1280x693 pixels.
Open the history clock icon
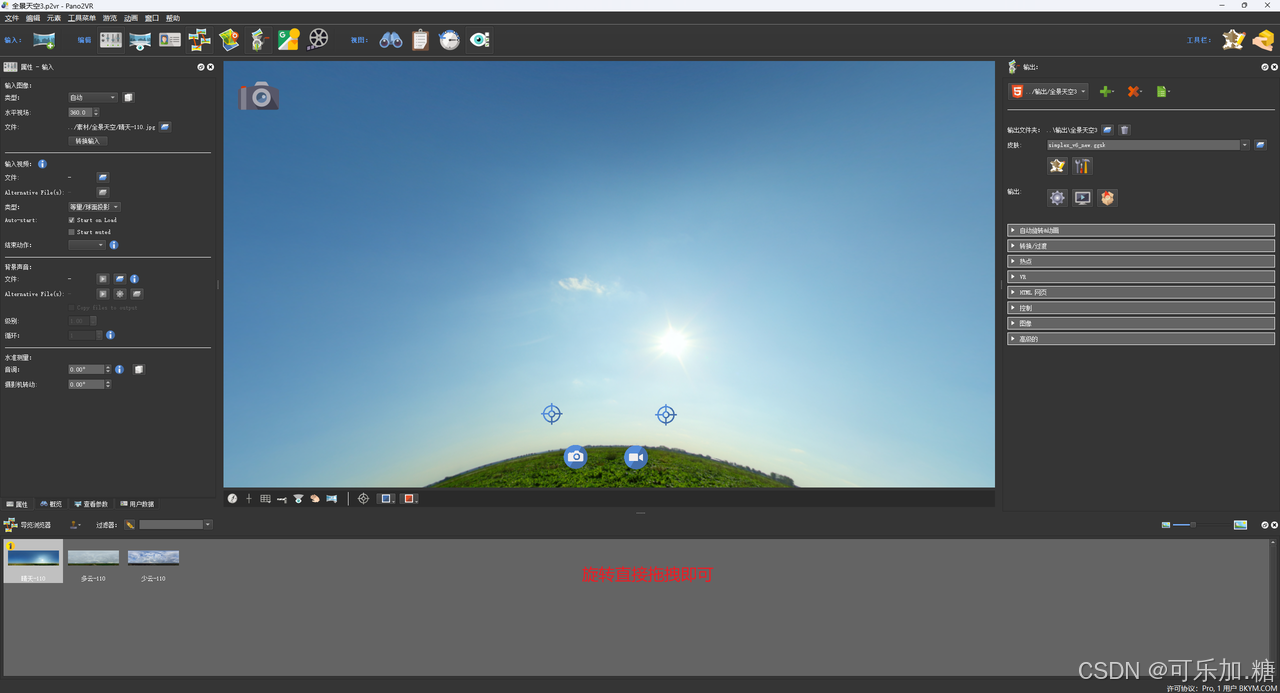click(x=450, y=40)
